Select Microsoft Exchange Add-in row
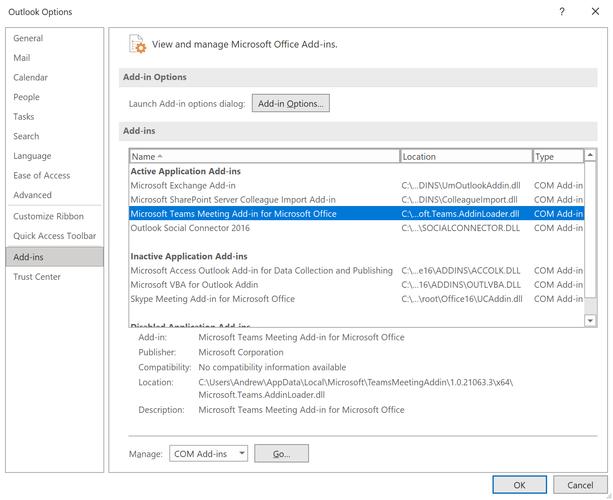 tap(183, 185)
